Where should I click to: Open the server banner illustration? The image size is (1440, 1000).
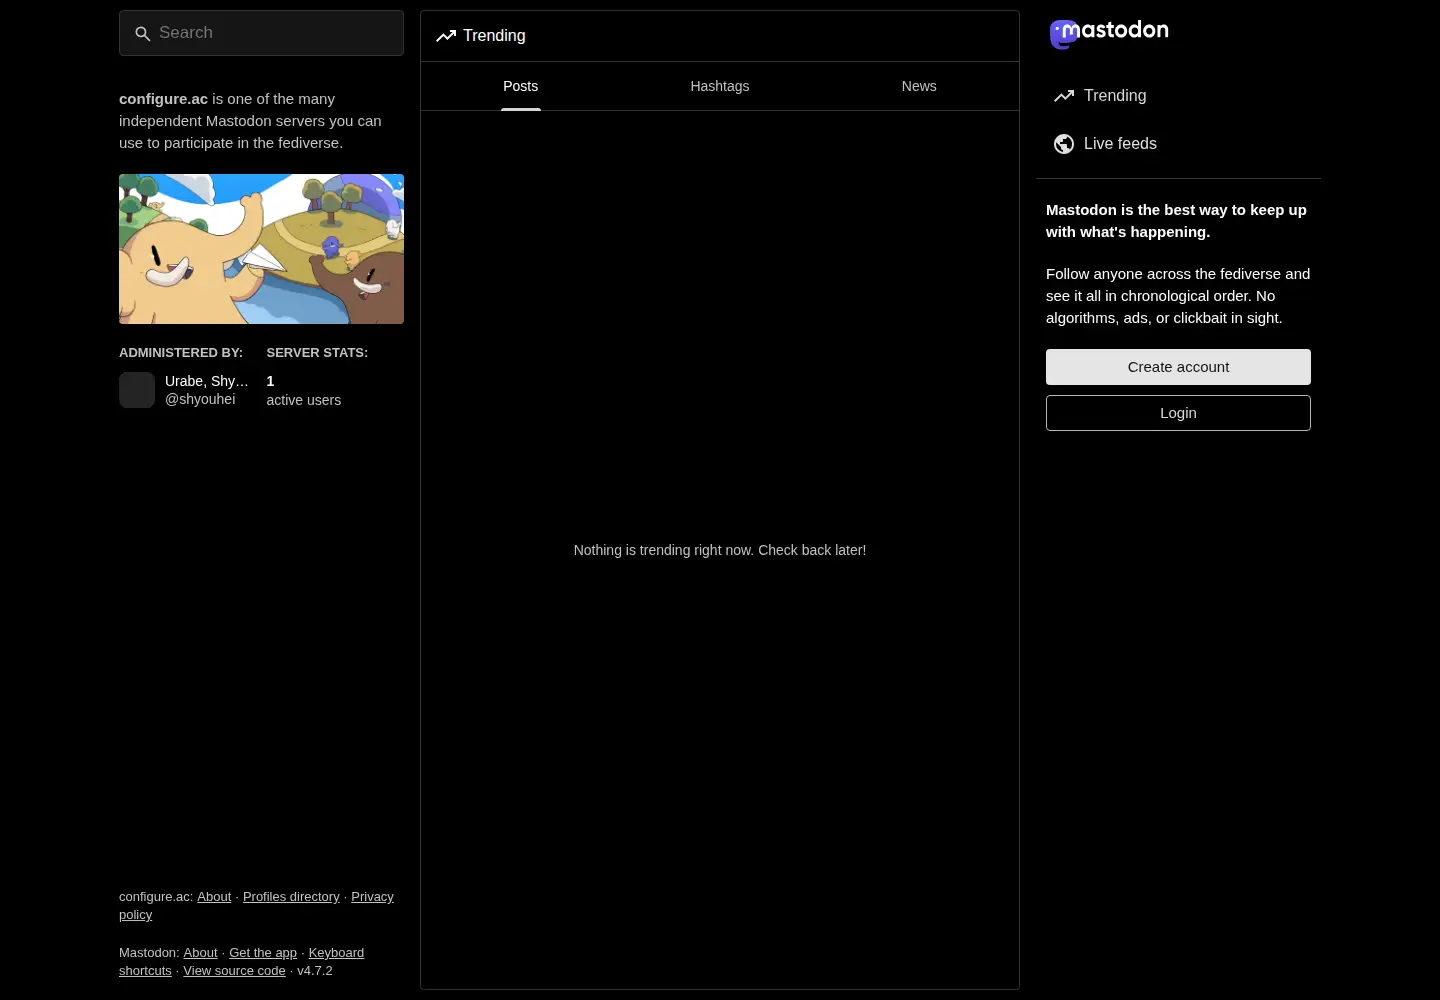tap(261, 249)
